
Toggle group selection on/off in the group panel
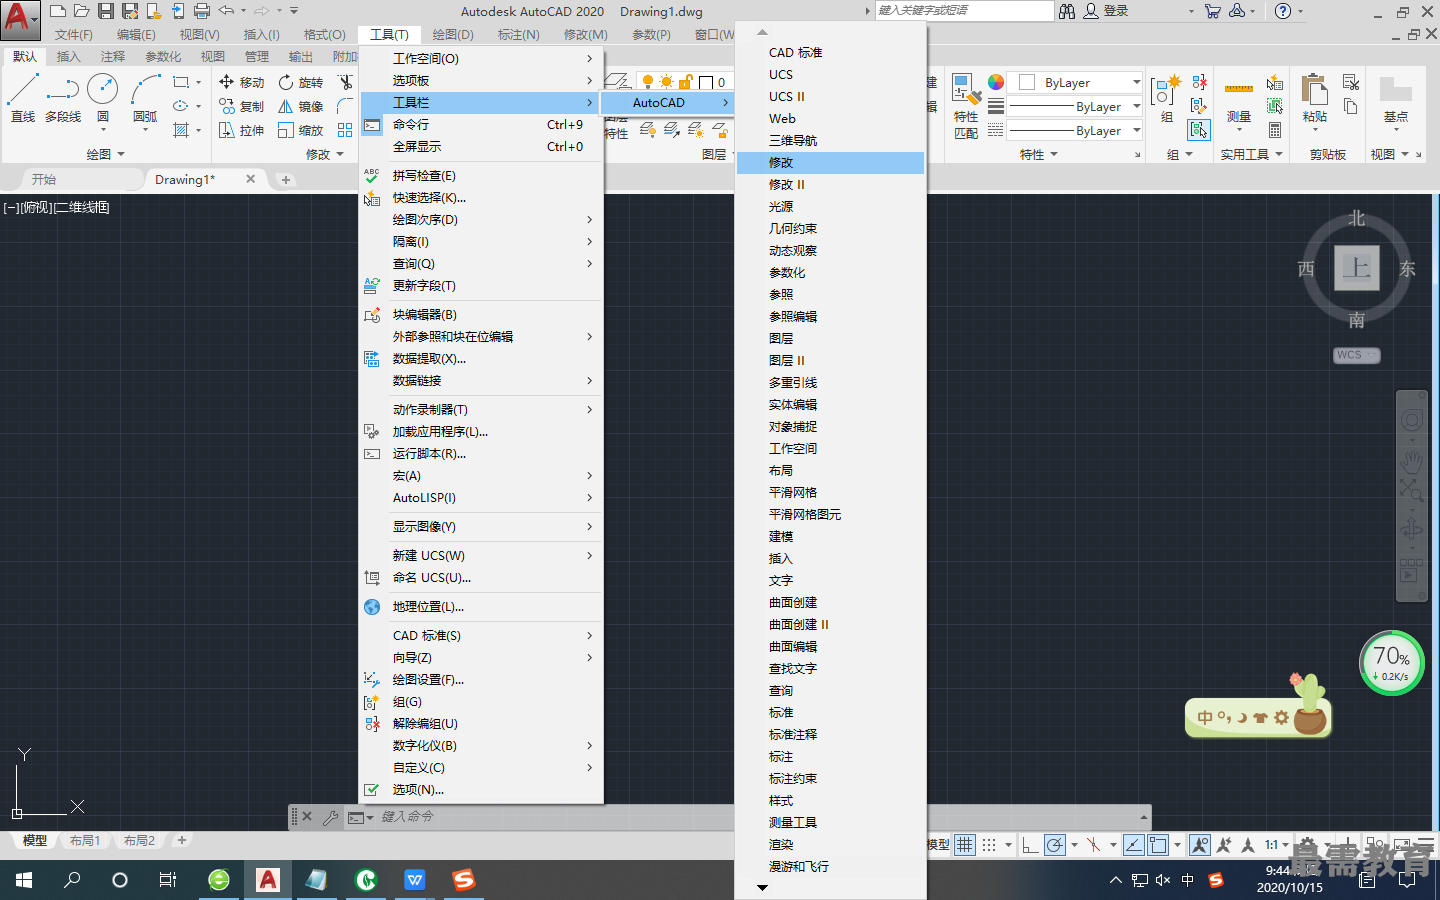tap(1199, 130)
